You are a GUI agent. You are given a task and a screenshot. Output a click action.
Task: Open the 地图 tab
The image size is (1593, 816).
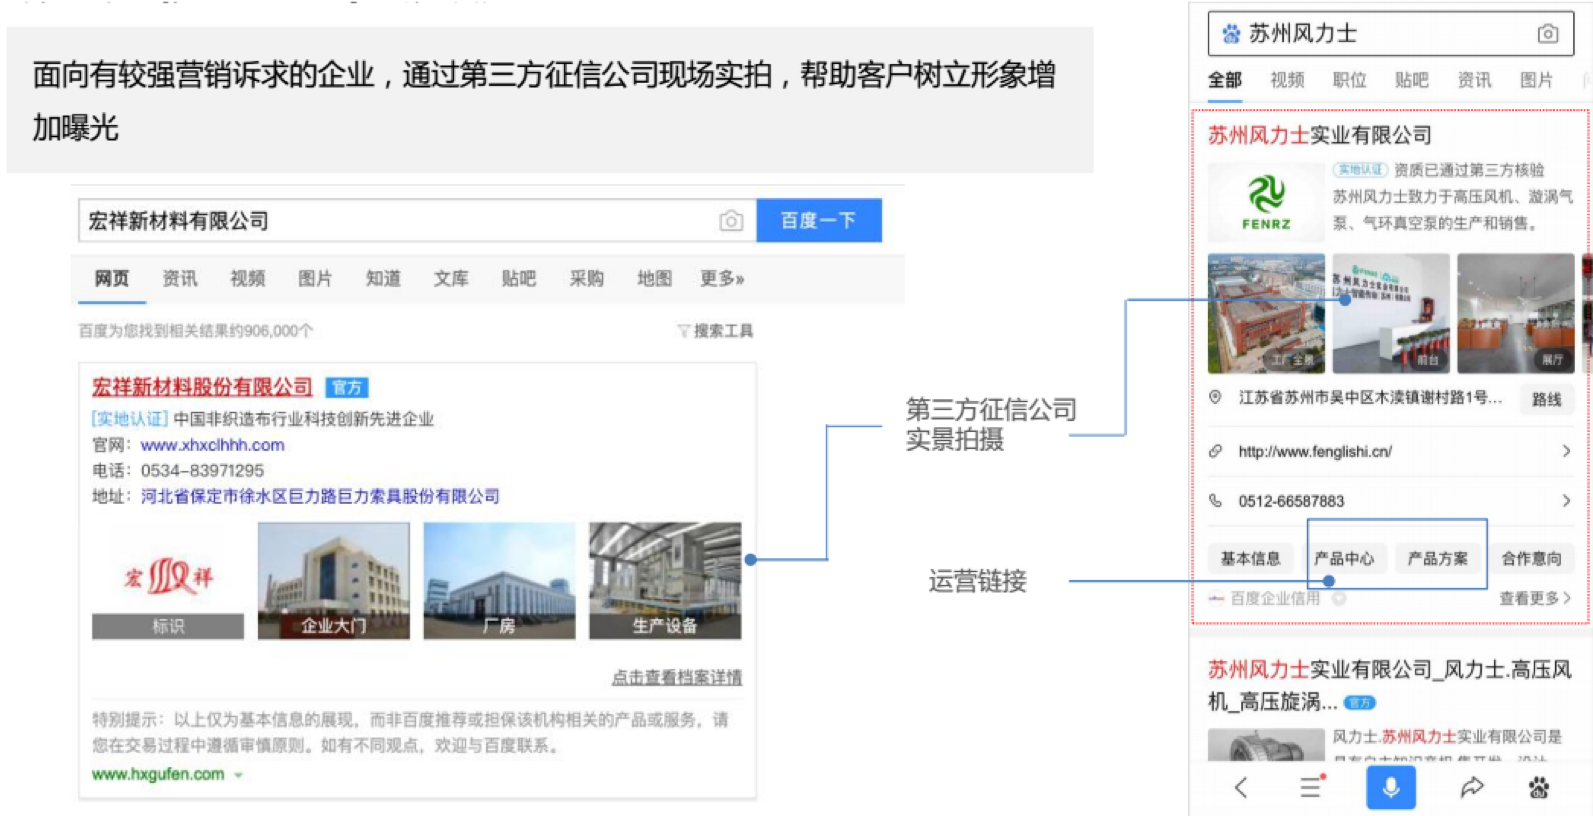click(x=655, y=278)
